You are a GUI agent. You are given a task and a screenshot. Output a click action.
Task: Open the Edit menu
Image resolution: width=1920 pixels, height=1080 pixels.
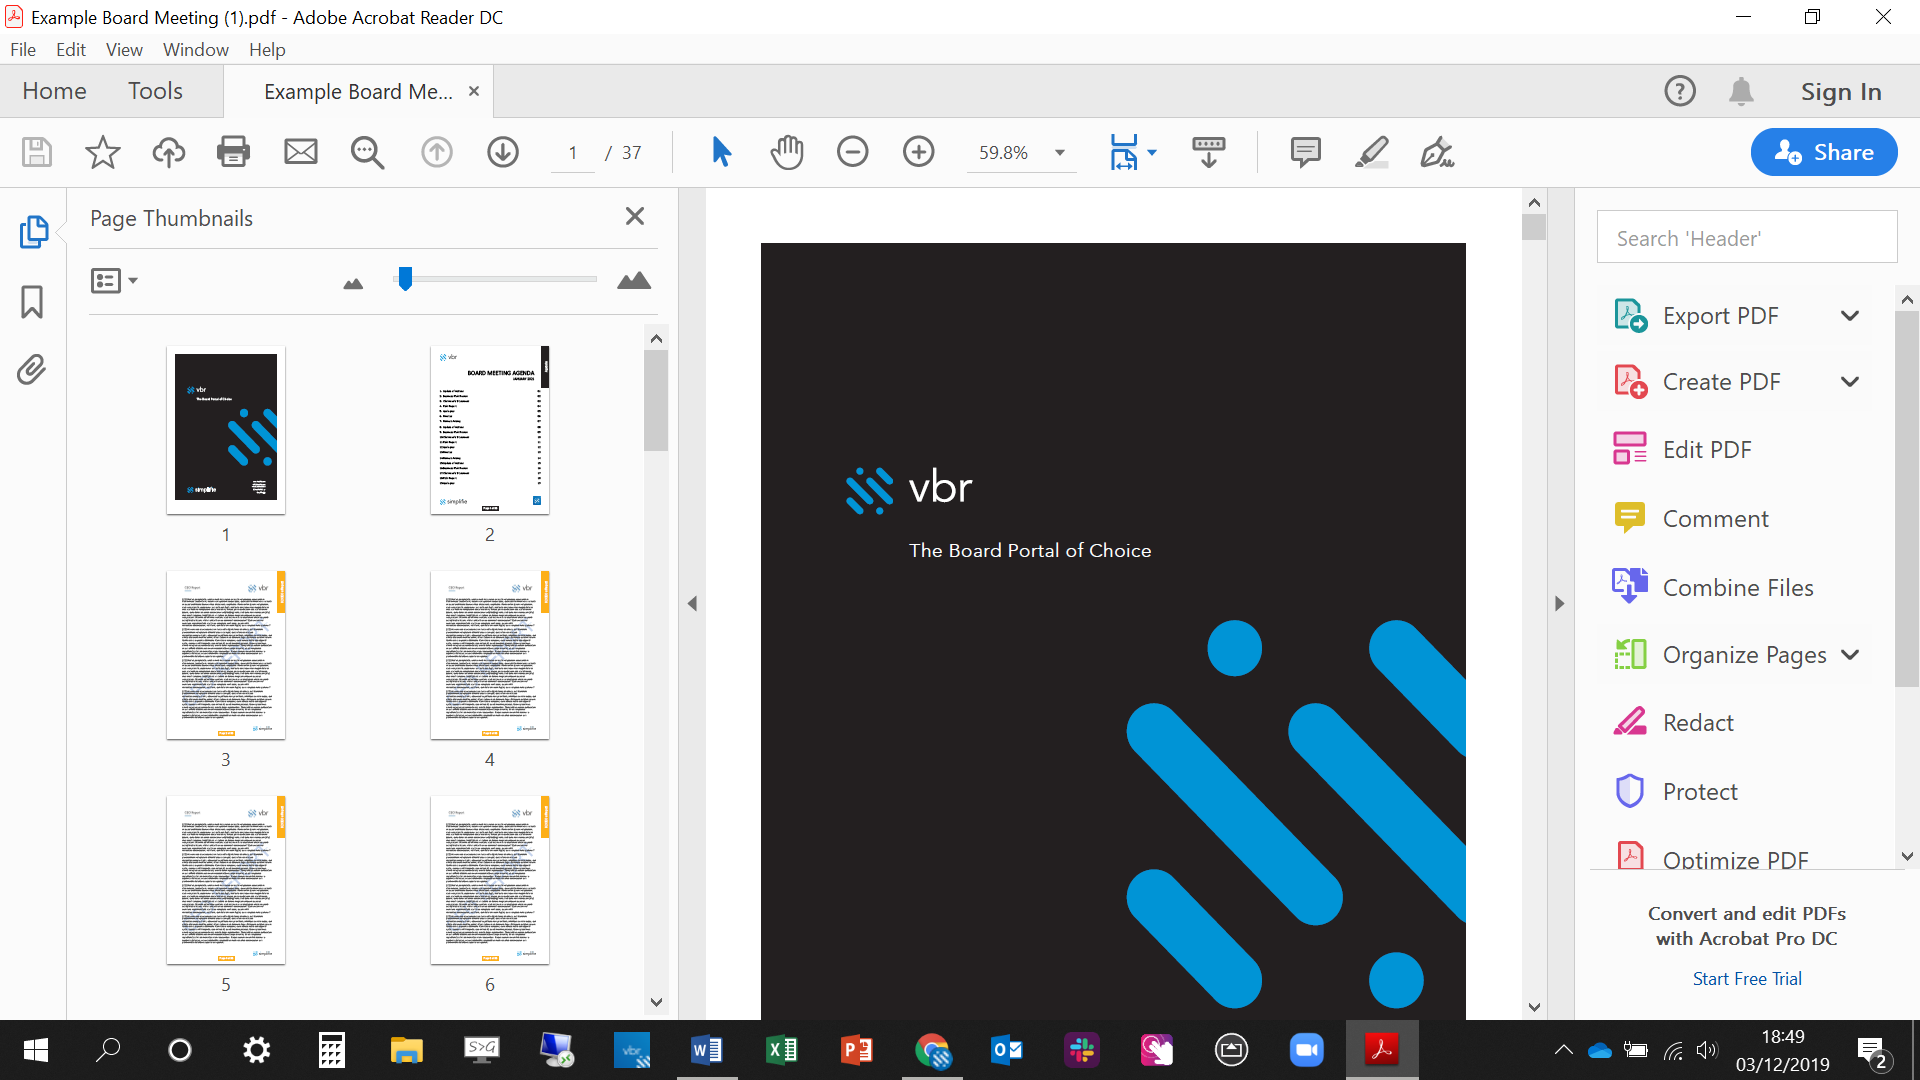click(71, 50)
